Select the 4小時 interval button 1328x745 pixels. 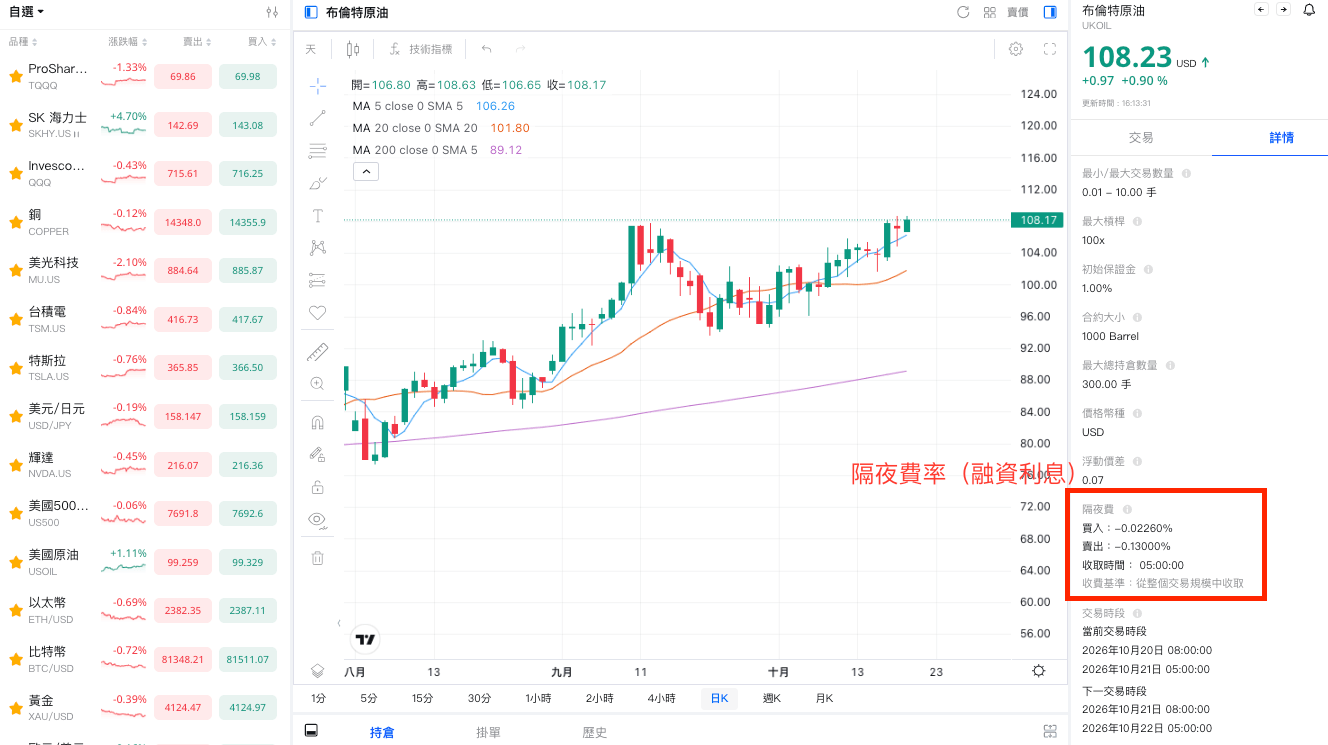662,698
